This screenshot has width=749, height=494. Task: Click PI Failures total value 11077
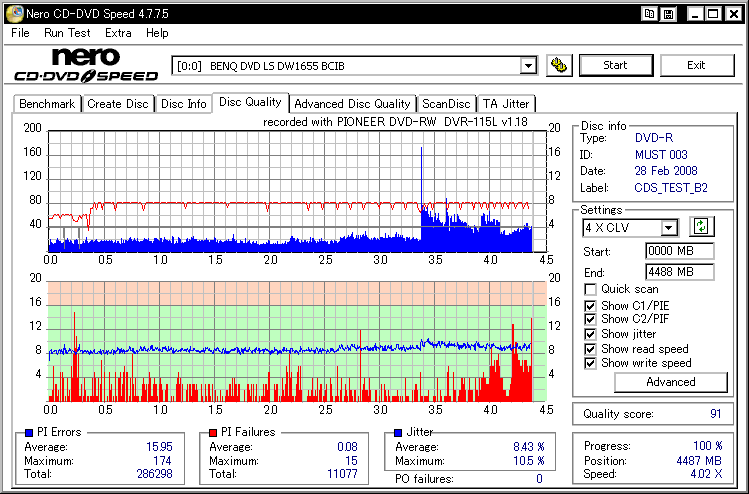(342, 474)
